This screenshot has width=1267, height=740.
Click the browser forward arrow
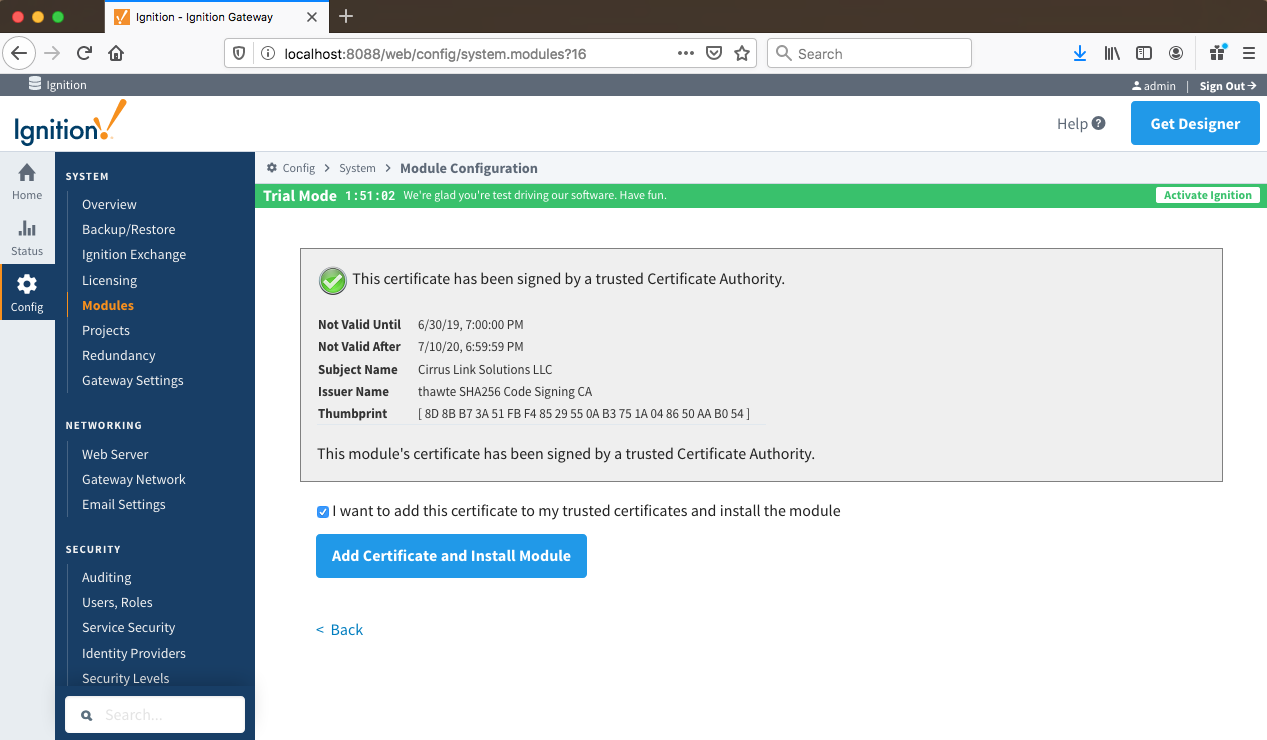coord(52,53)
